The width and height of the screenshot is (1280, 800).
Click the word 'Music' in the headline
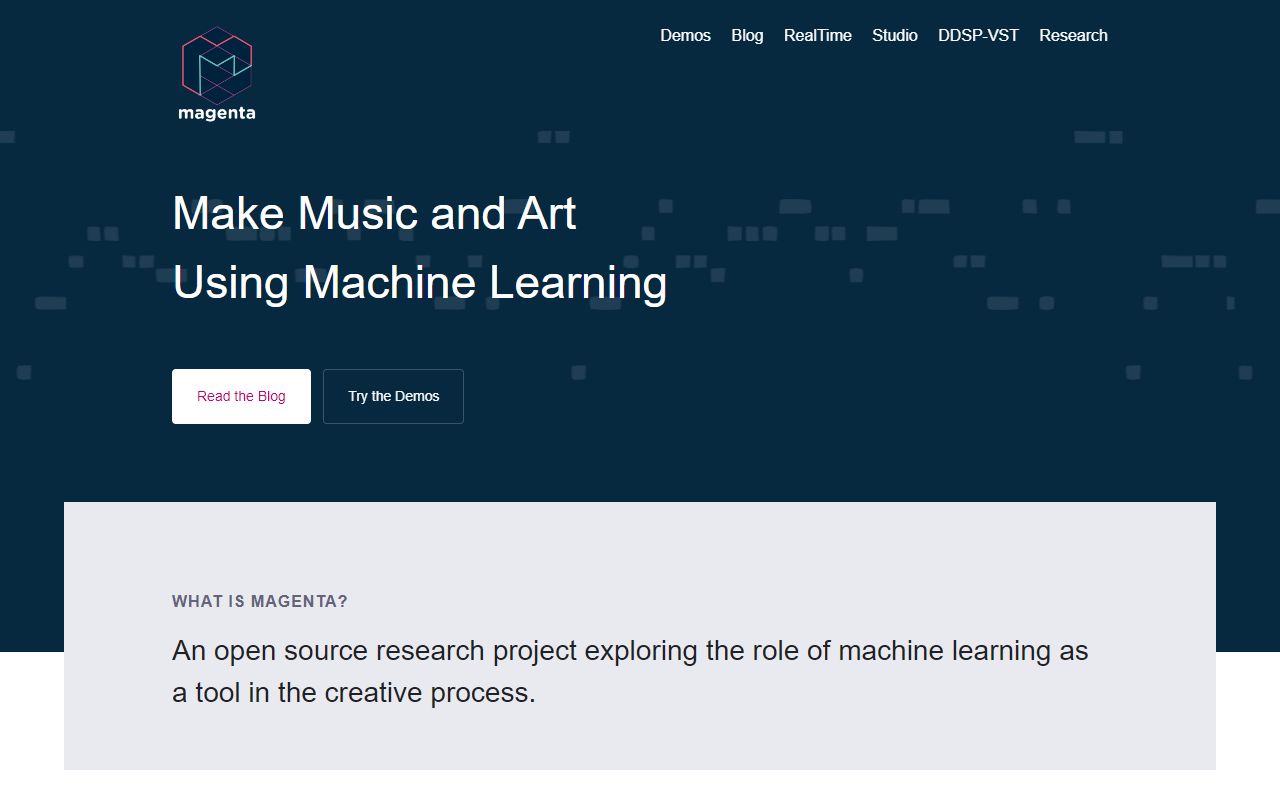pyautogui.click(x=357, y=213)
